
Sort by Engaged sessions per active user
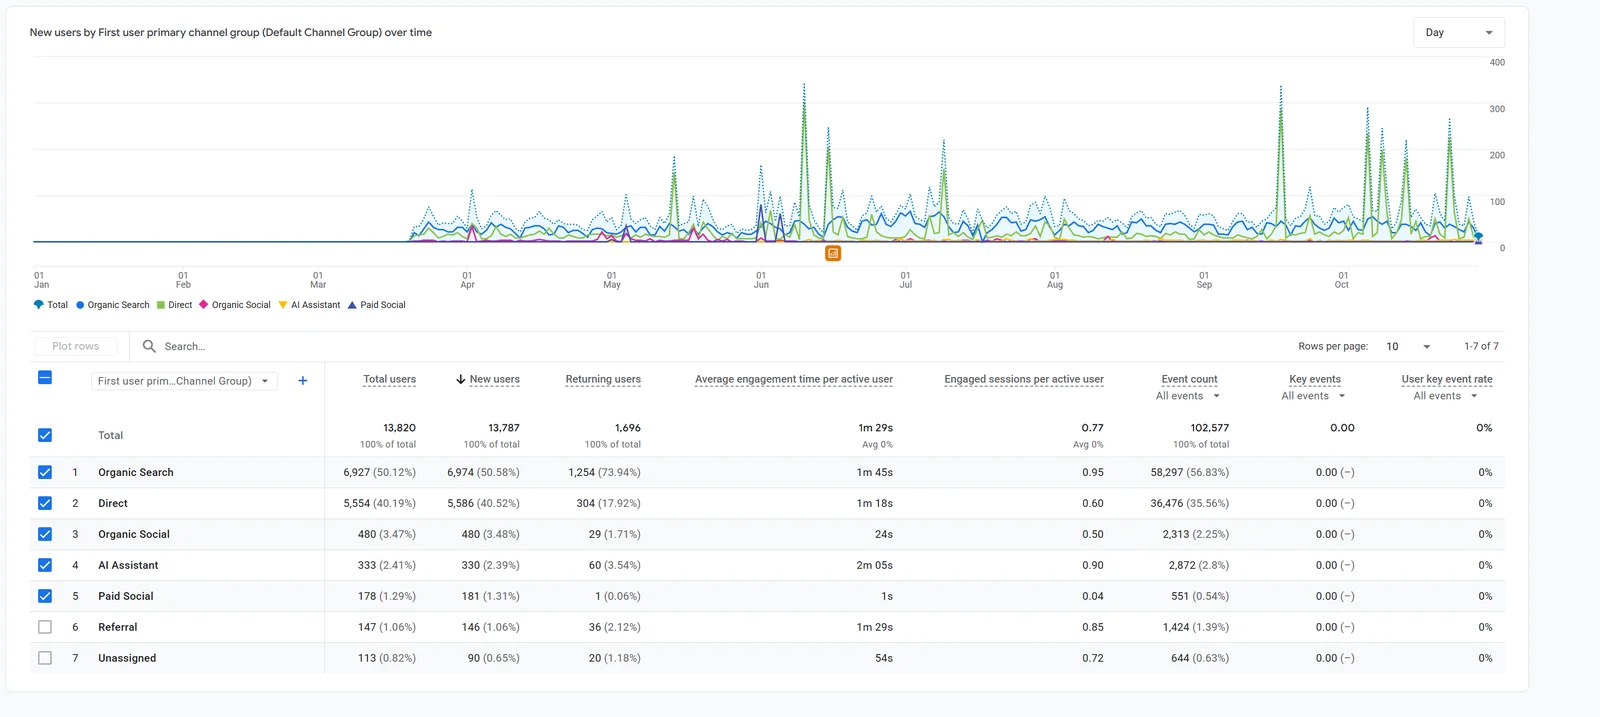click(x=1024, y=379)
